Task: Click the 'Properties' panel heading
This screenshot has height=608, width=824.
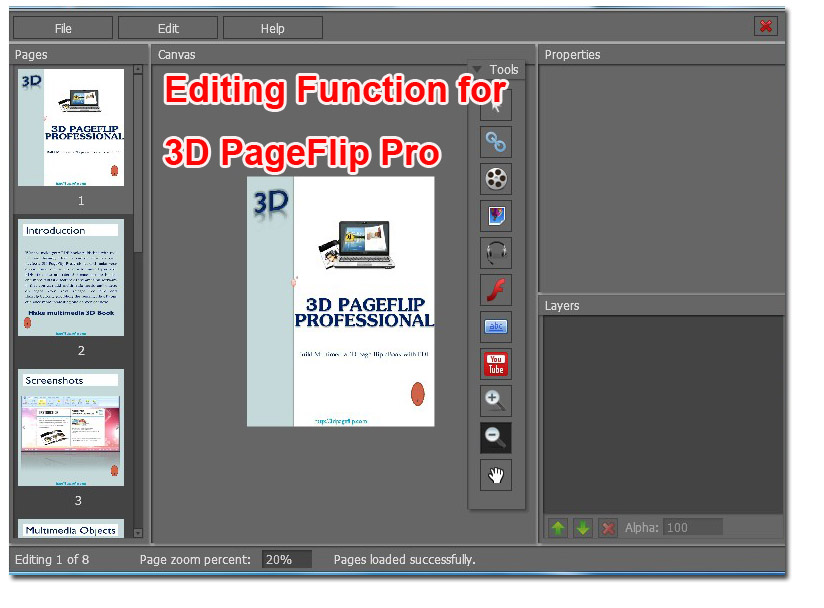Action: tap(572, 55)
